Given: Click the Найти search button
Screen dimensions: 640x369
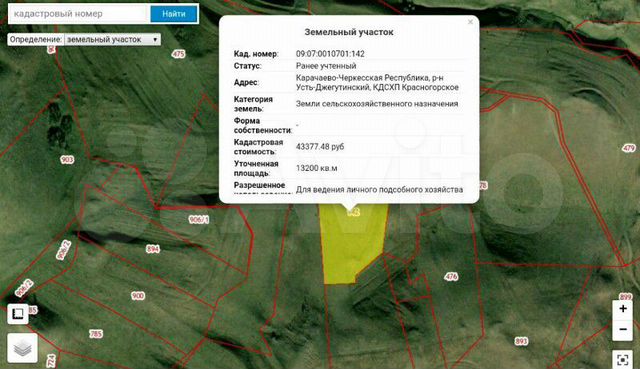Looking at the screenshot, I should 174,14.
